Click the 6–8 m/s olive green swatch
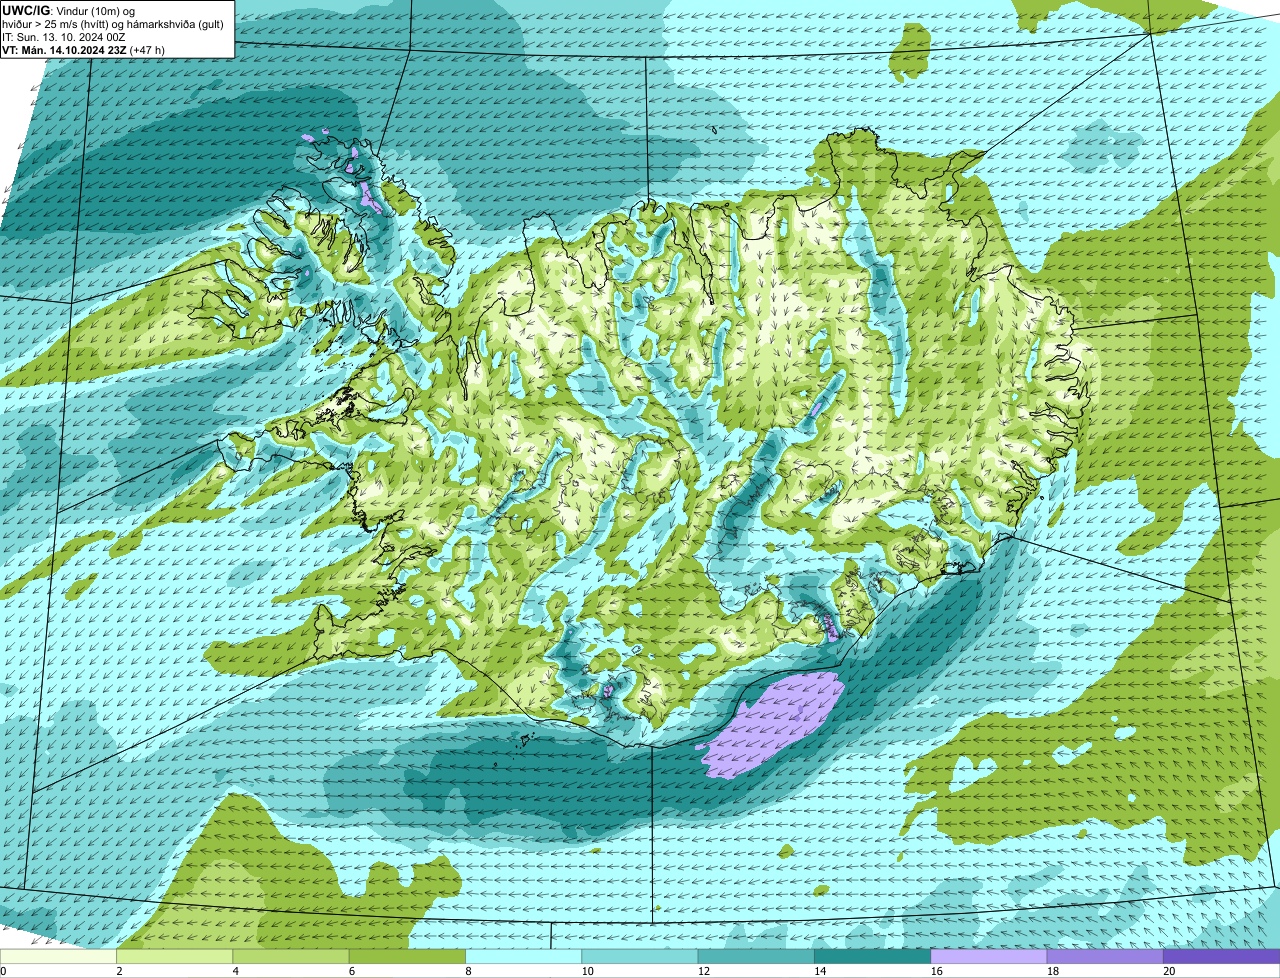Screen dimensions: 1280x978 pyautogui.click(x=407, y=956)
